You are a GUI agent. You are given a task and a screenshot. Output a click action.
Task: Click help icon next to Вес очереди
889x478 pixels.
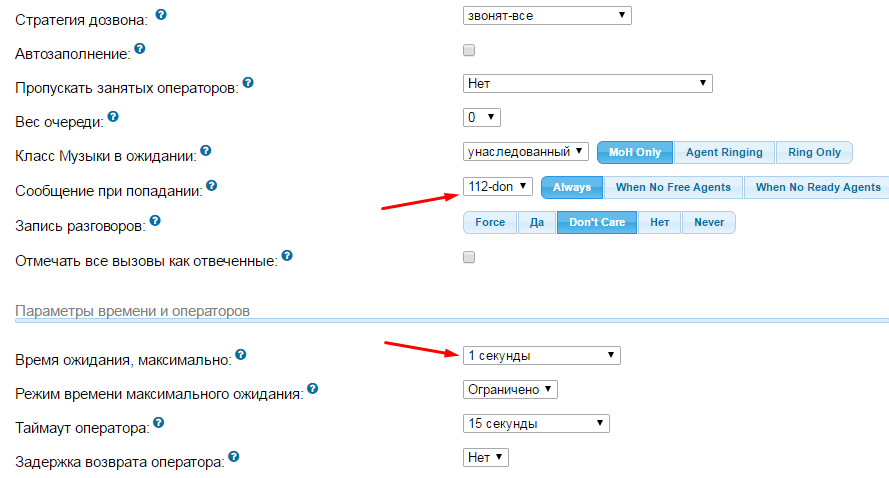coord(113,117)
